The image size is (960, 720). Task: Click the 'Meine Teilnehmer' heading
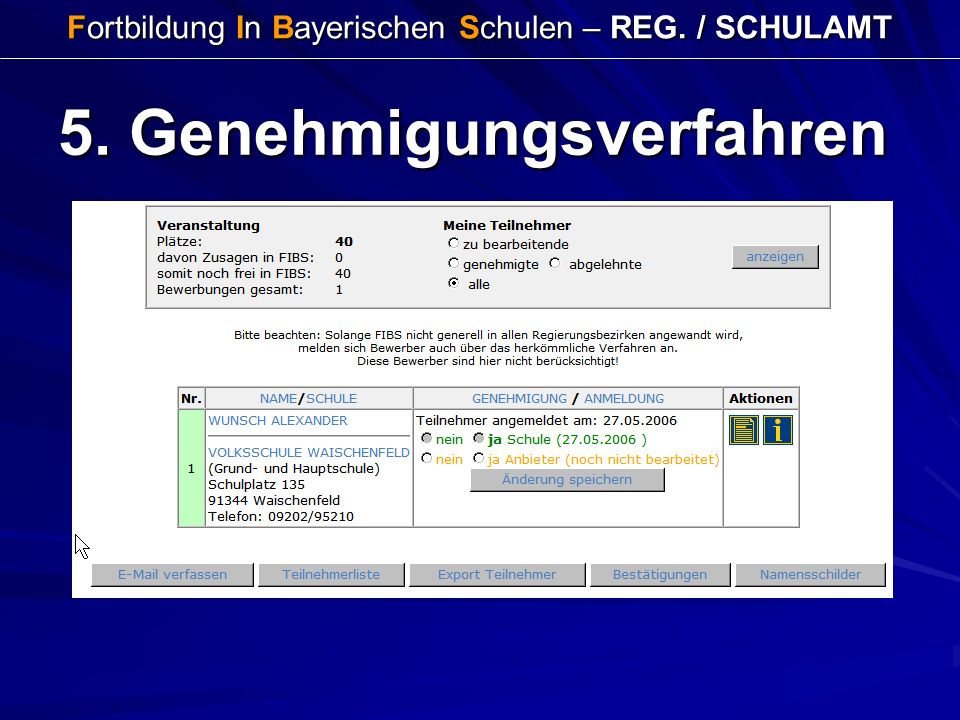[507, 225]
